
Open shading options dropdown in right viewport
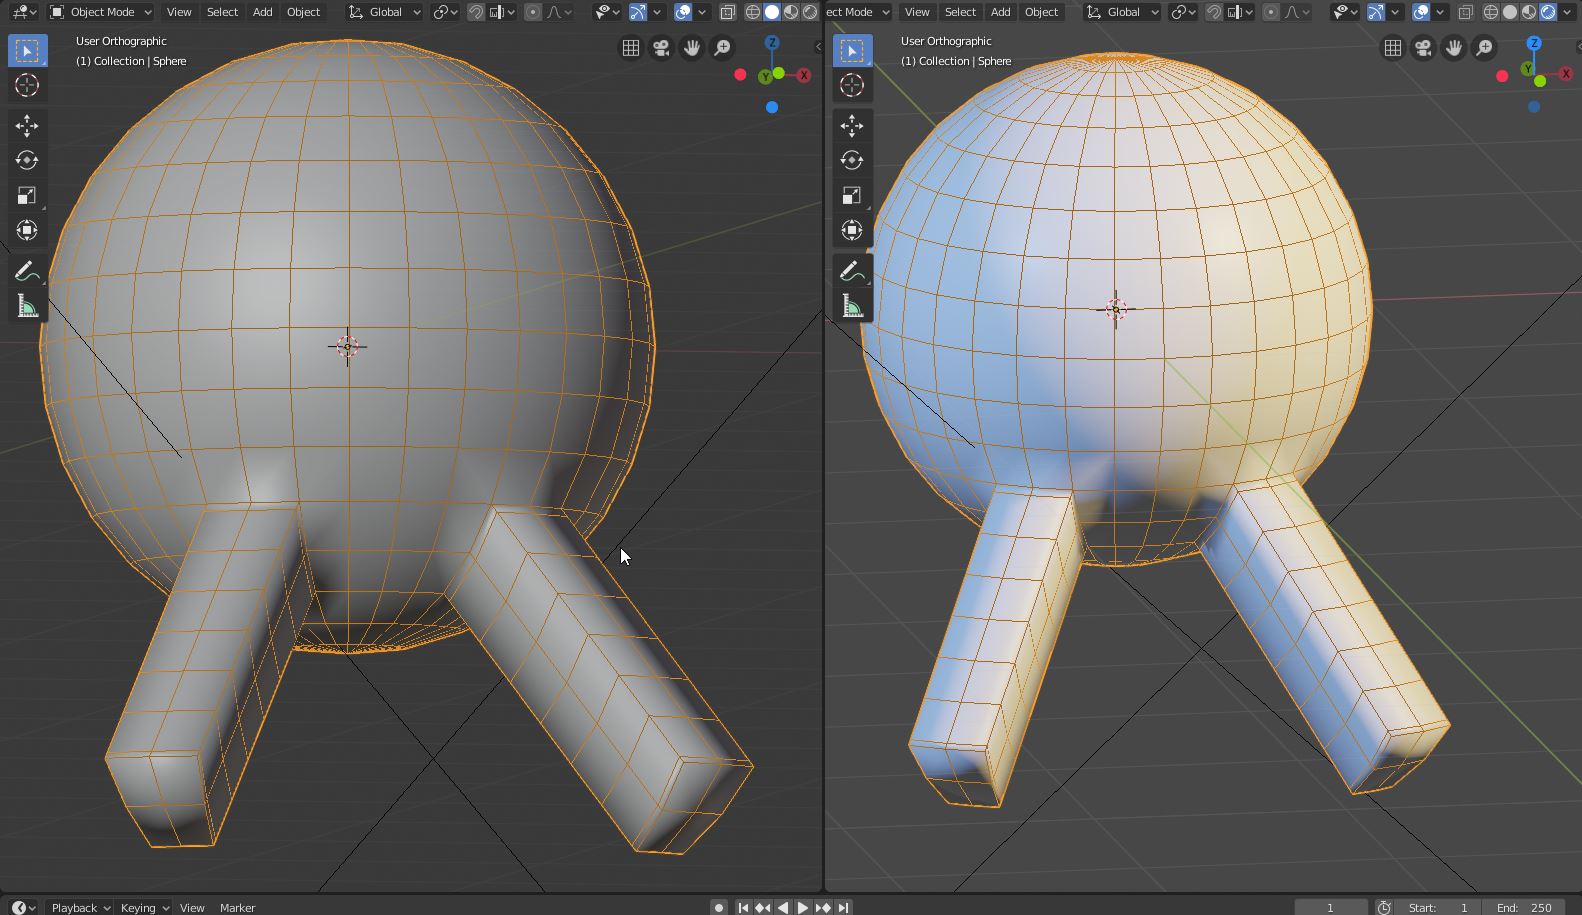pyautogui.click(x=1569, y=12)
